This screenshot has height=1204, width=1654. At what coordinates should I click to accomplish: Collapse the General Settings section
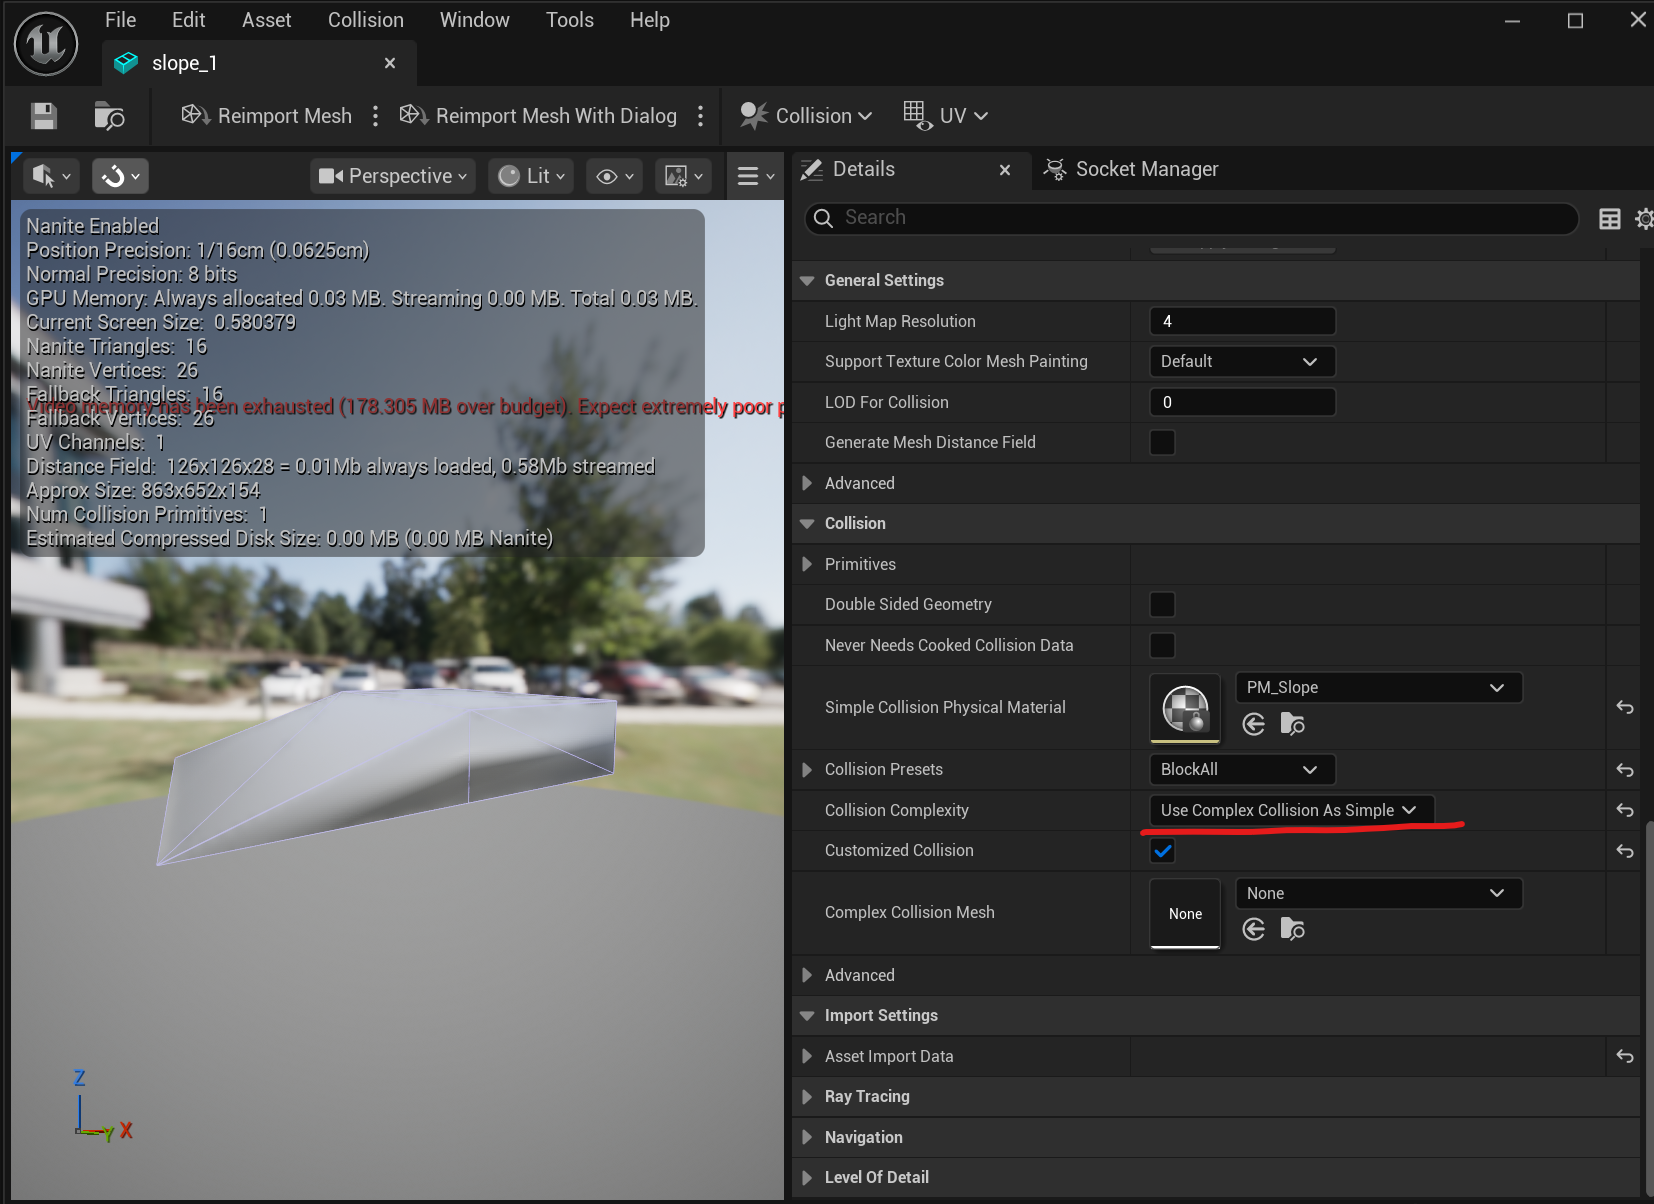pyautogui.click(x=807, y=281)
